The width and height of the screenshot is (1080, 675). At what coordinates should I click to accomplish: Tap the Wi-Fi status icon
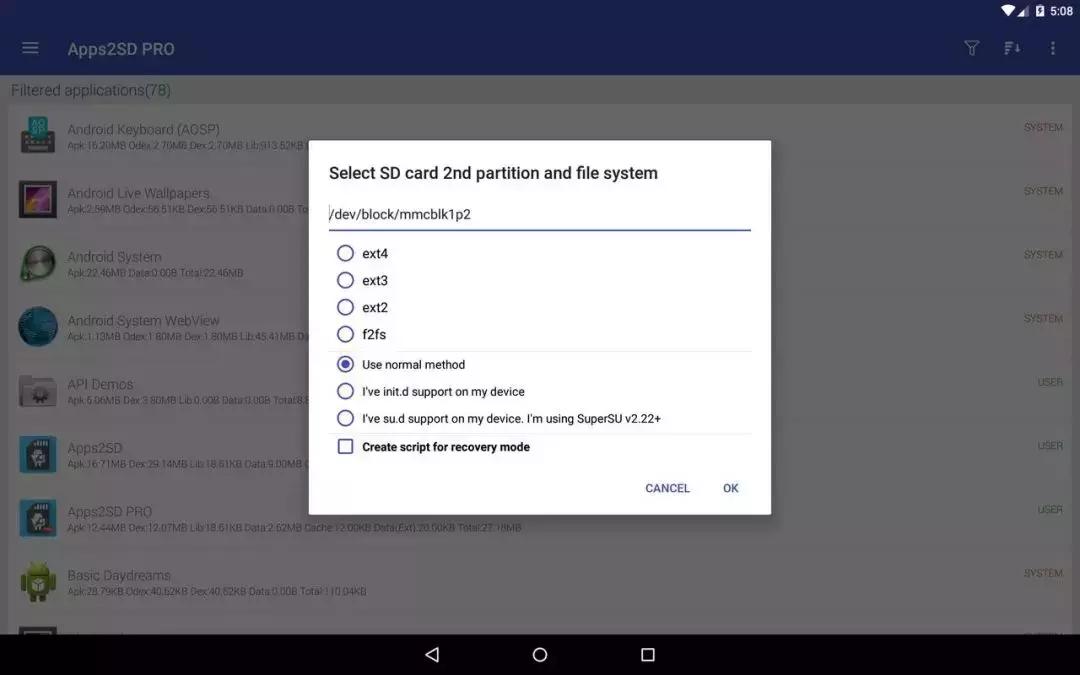pos(1007,10)
